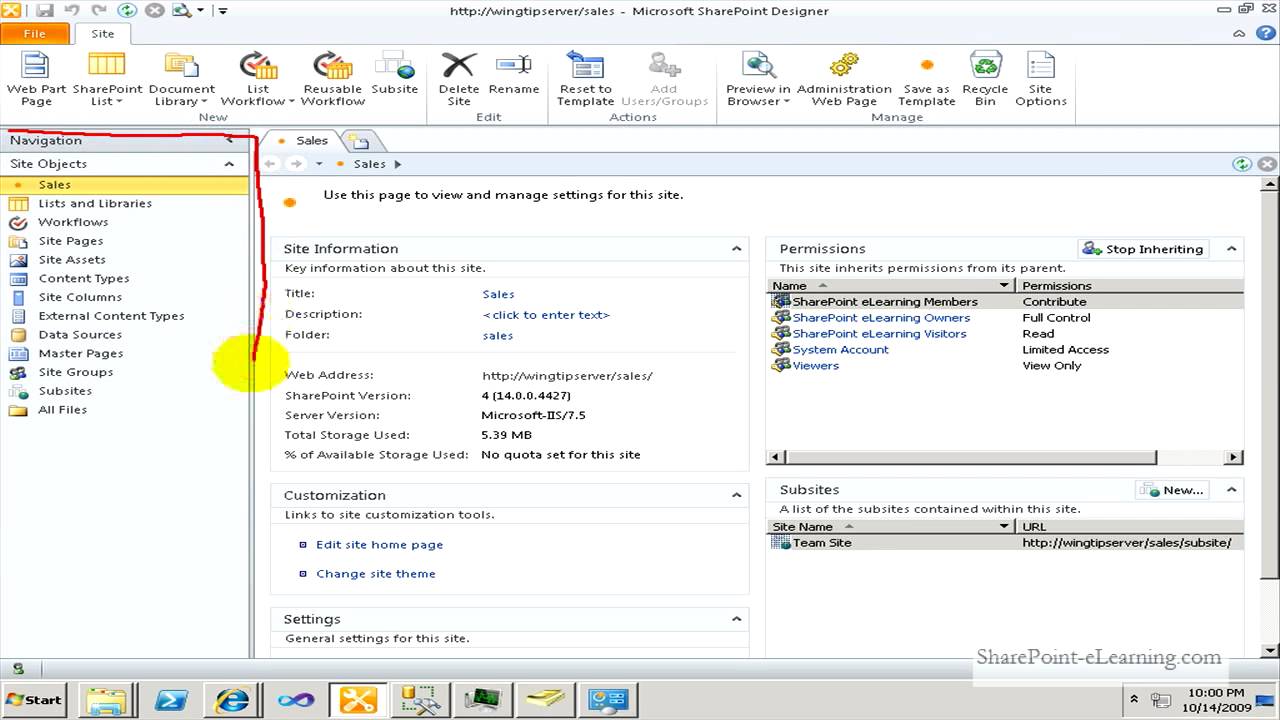Open Preview in Browser
Image resolution: width=1280 pixels, height=720 pixels.
[x=758, y=78]
